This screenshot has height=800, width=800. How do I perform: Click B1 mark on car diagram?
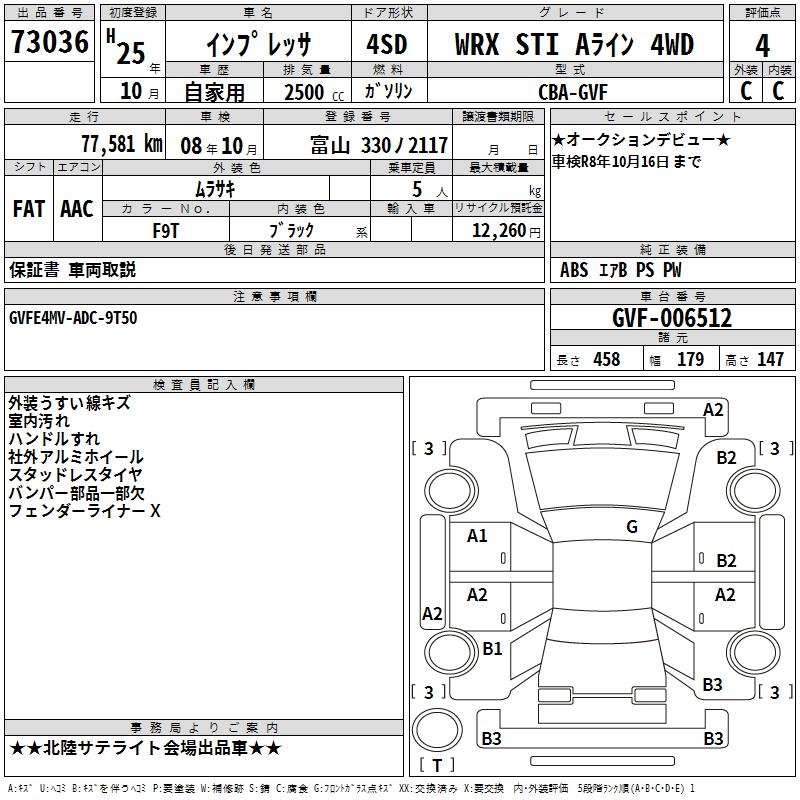pyautogui.click(x=492, y=649)
